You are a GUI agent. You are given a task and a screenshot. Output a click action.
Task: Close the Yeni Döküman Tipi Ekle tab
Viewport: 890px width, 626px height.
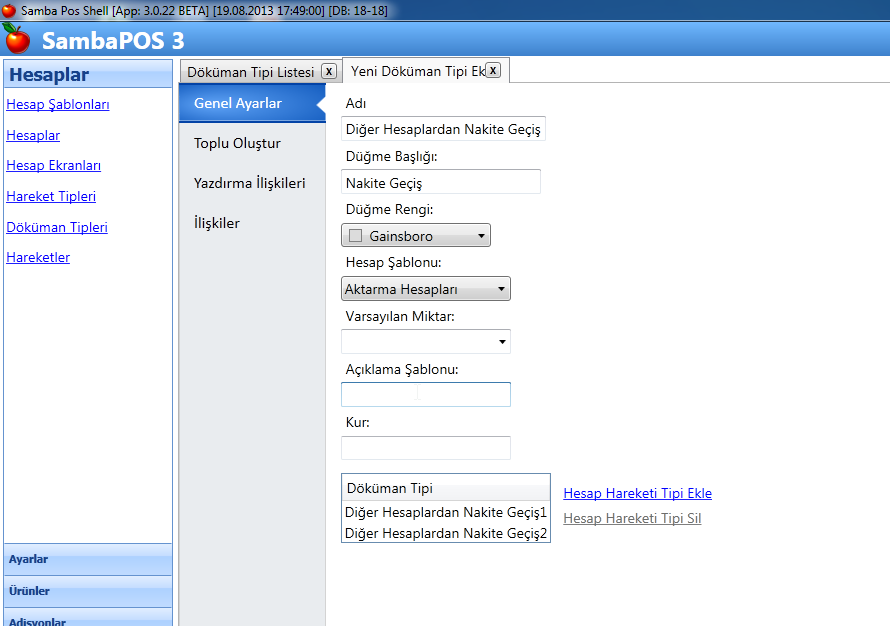491,71
